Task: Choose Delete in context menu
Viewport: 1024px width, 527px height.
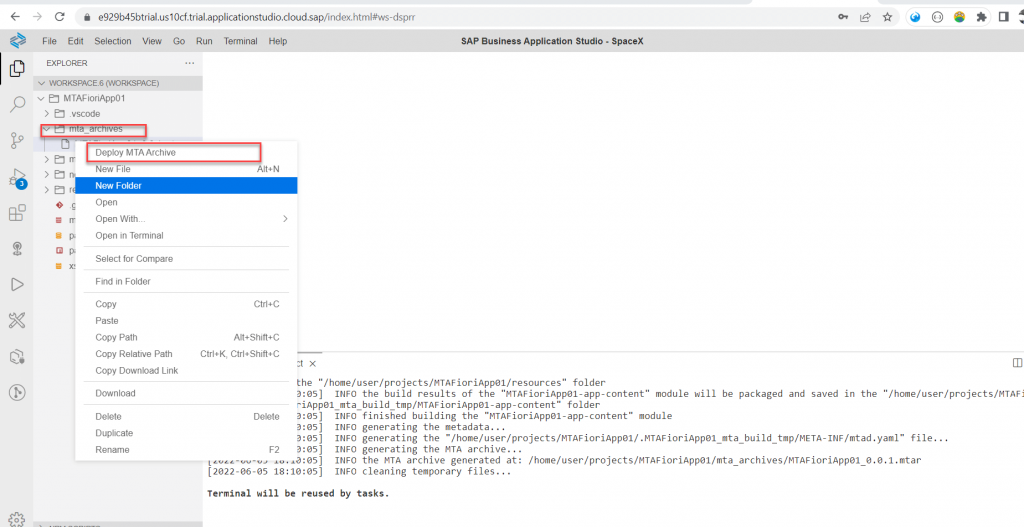Action: click(x=187, y=417)
